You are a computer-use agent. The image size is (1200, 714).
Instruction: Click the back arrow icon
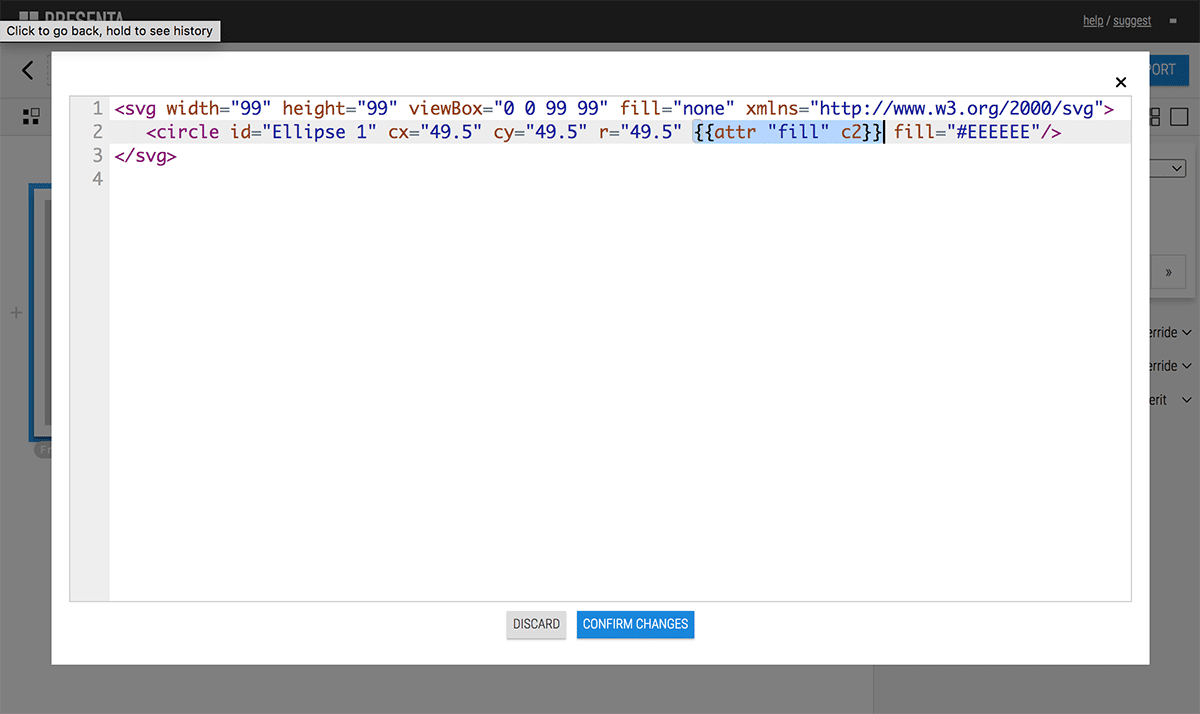click(x=27, y=70)
